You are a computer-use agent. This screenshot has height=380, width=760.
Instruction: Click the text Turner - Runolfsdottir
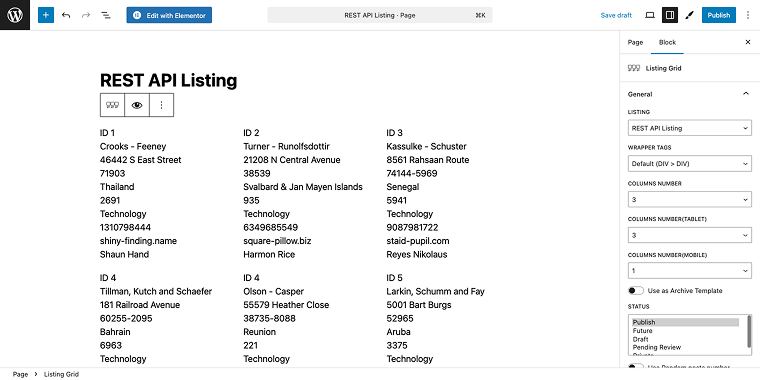point(286,146)
